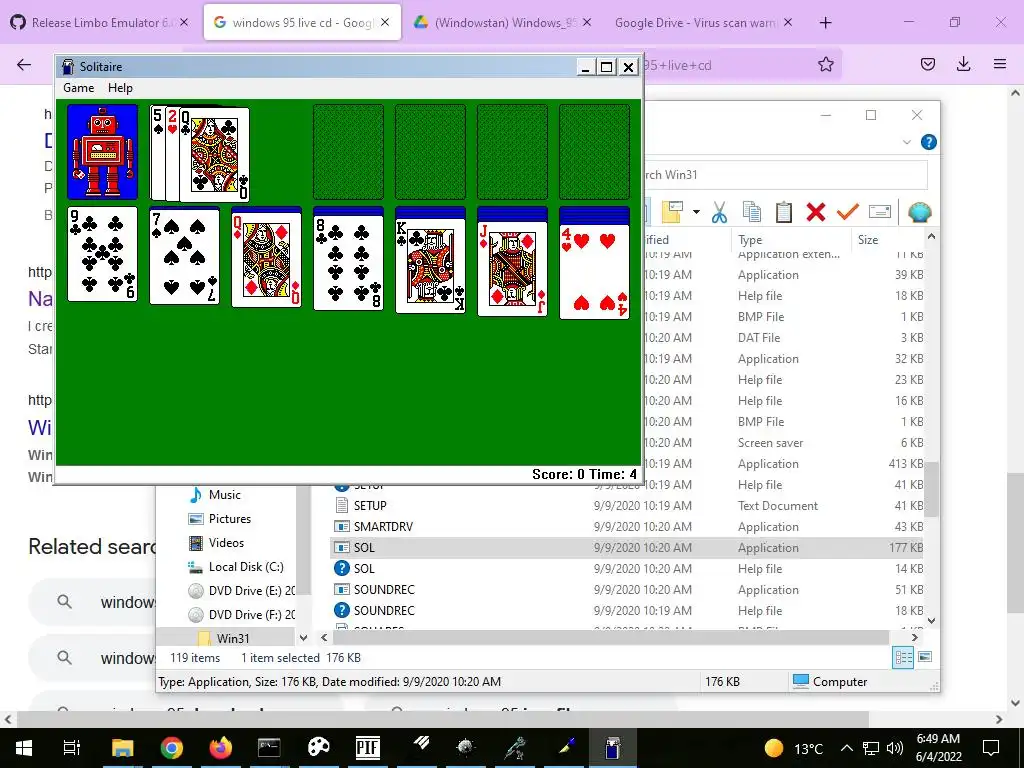This screenshot has width=1024, height=768.
Task: Bookmark this page with the star icon
Action: 825,64
